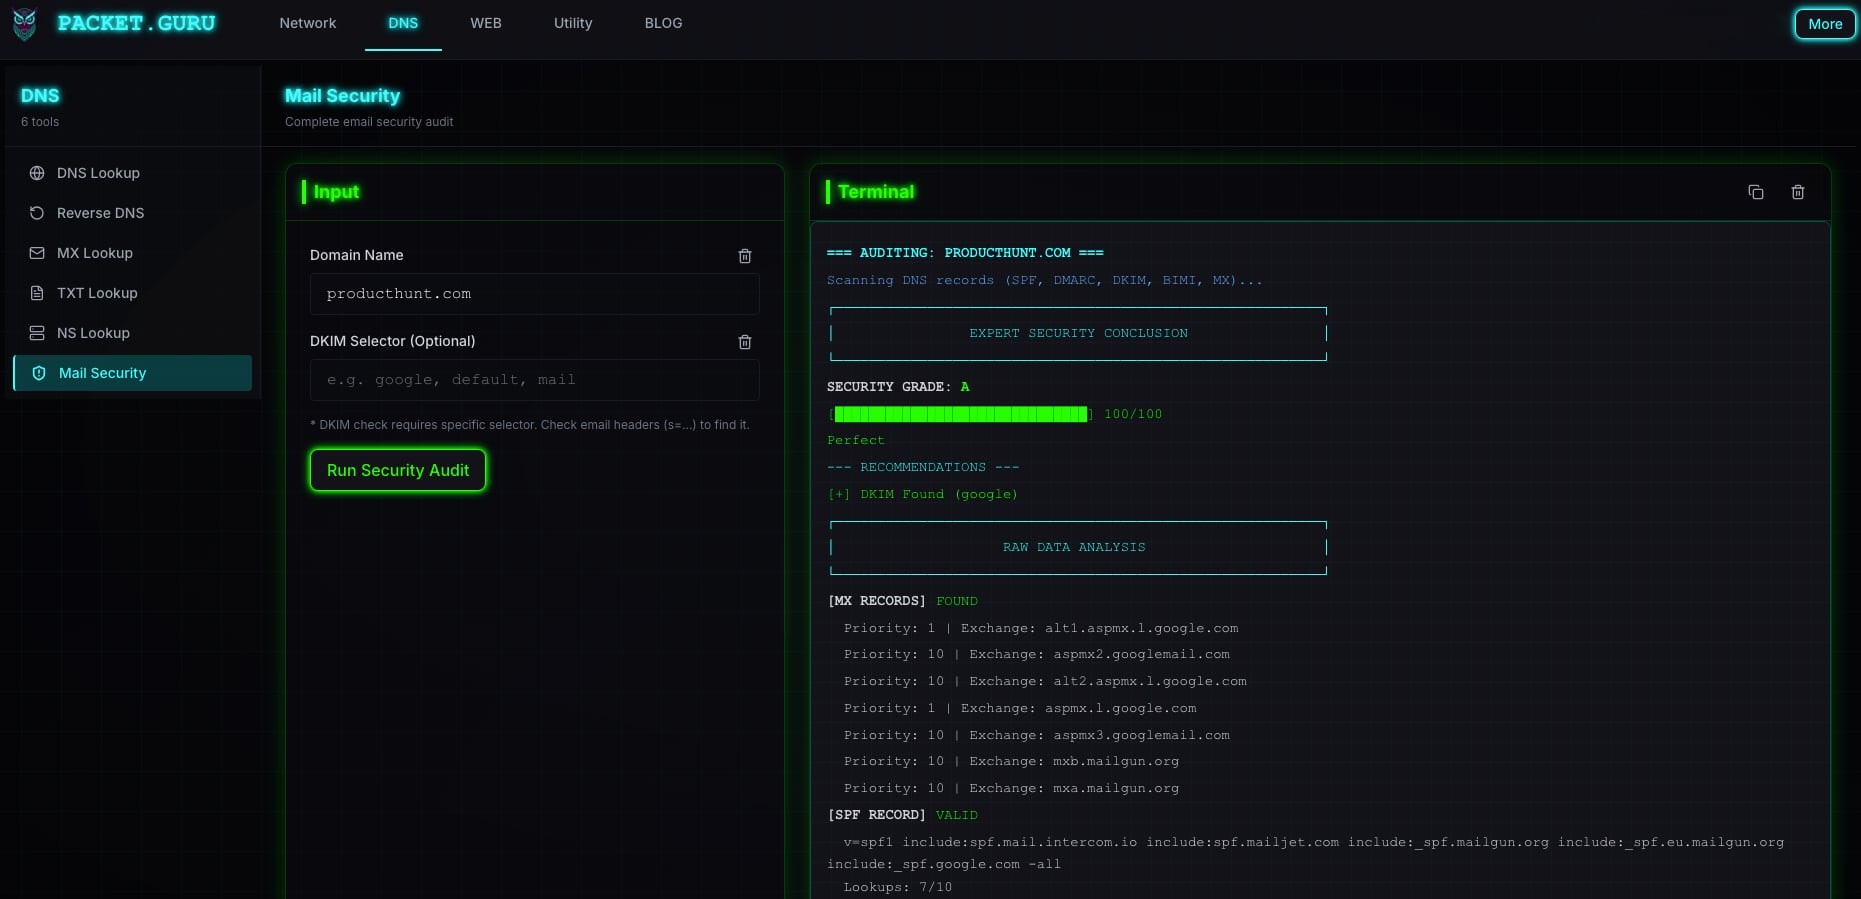The height and width of the screenshot is (899, 1861).
Task: Click the TXT Lookup document icon
Action: pos(37,293)
